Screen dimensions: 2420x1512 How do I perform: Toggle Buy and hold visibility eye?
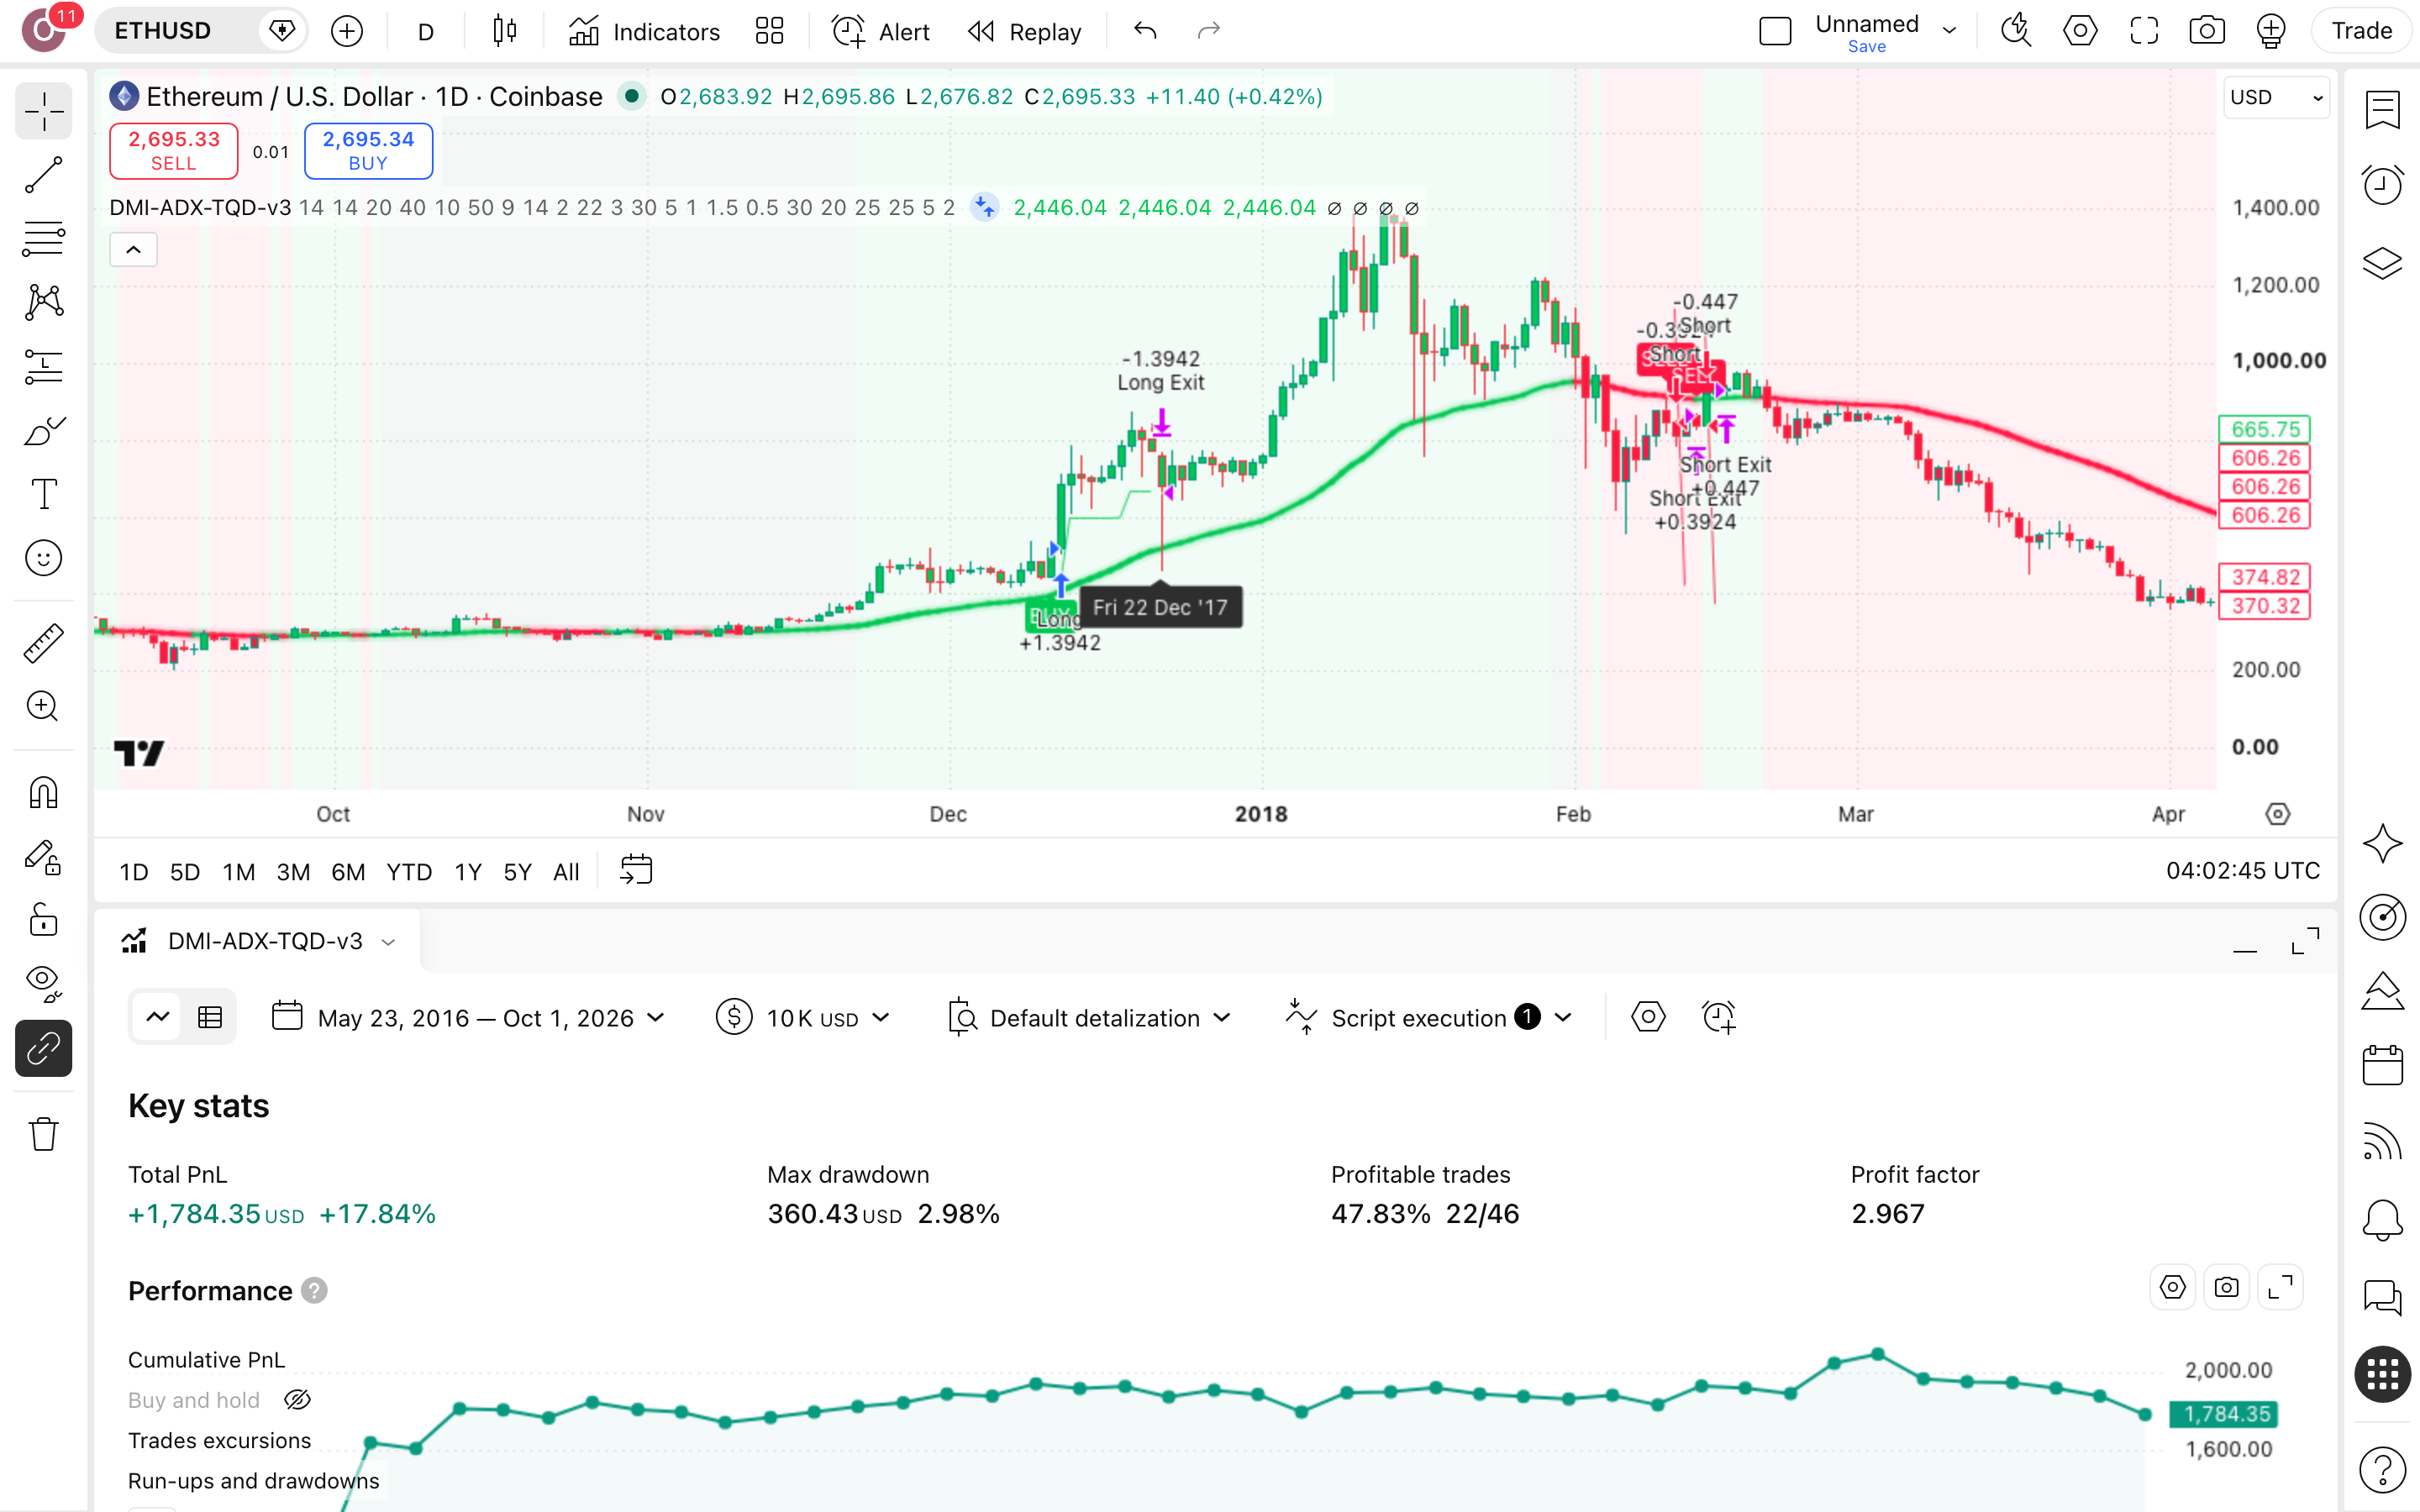point(297,1400)
